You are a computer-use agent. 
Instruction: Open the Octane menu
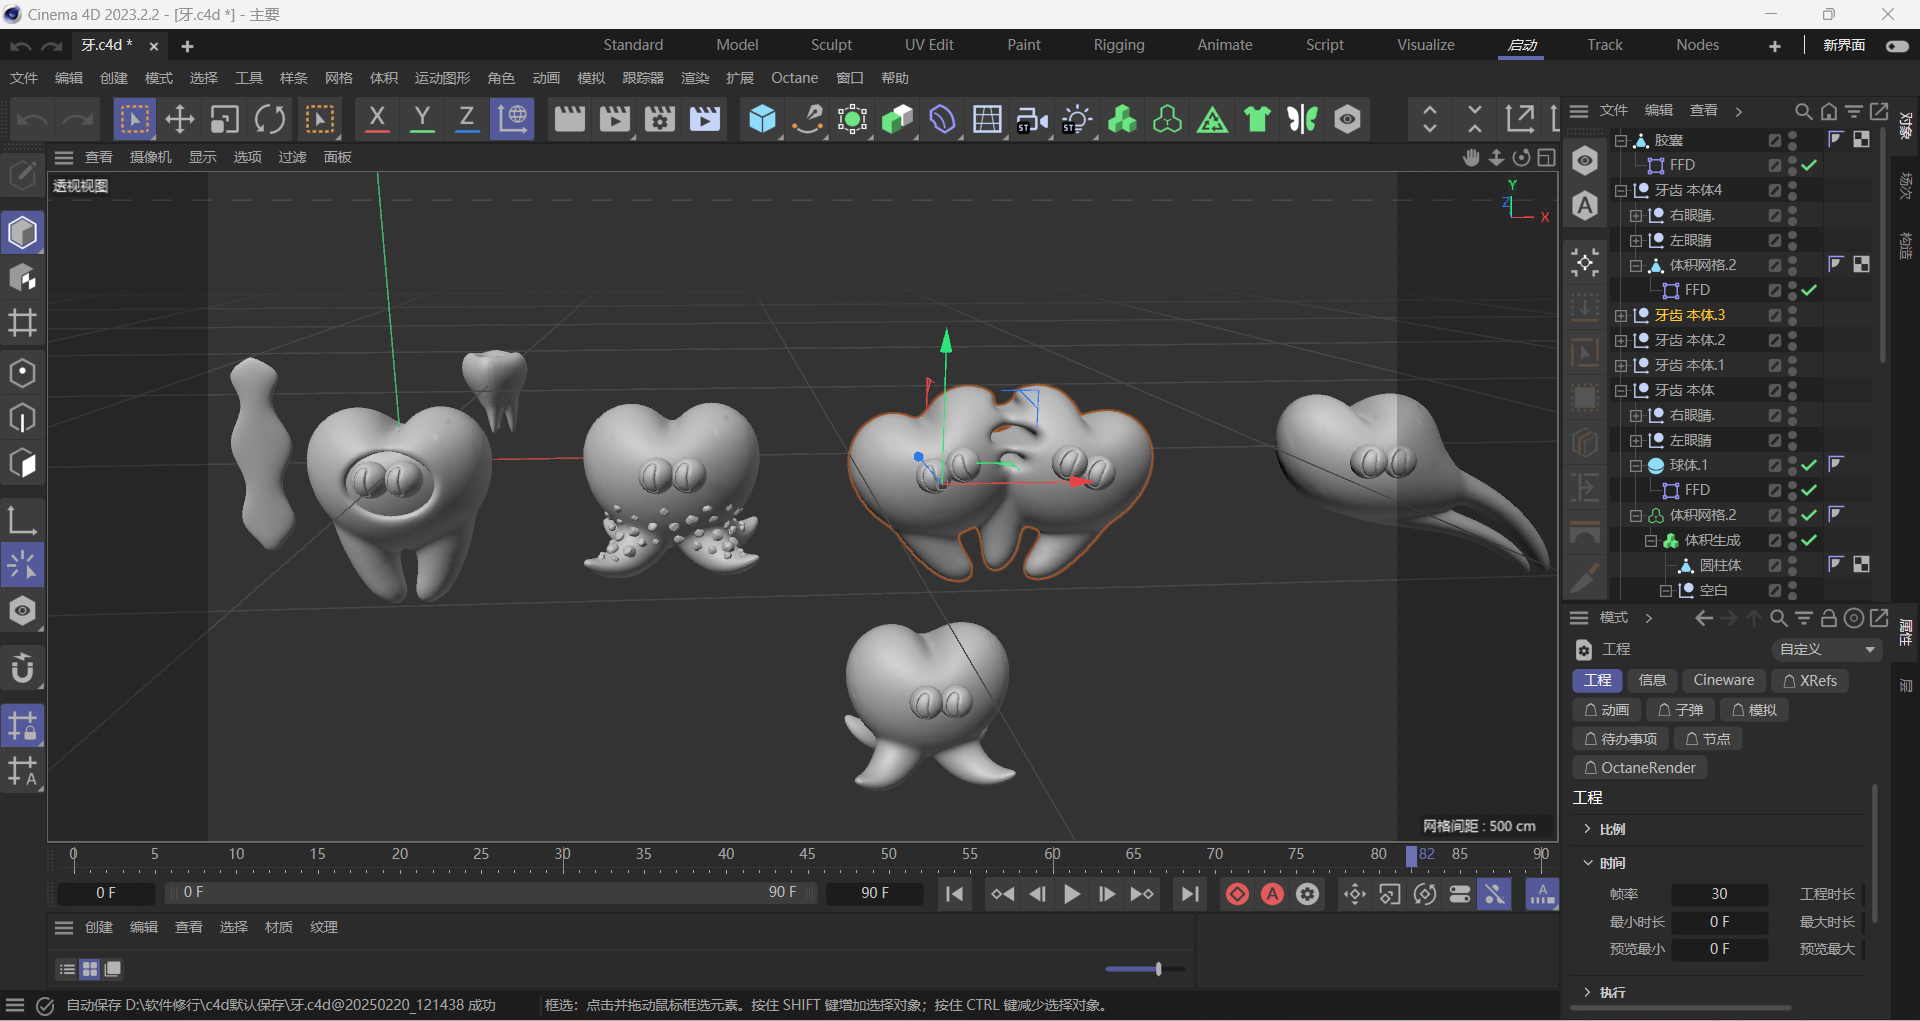794,78
